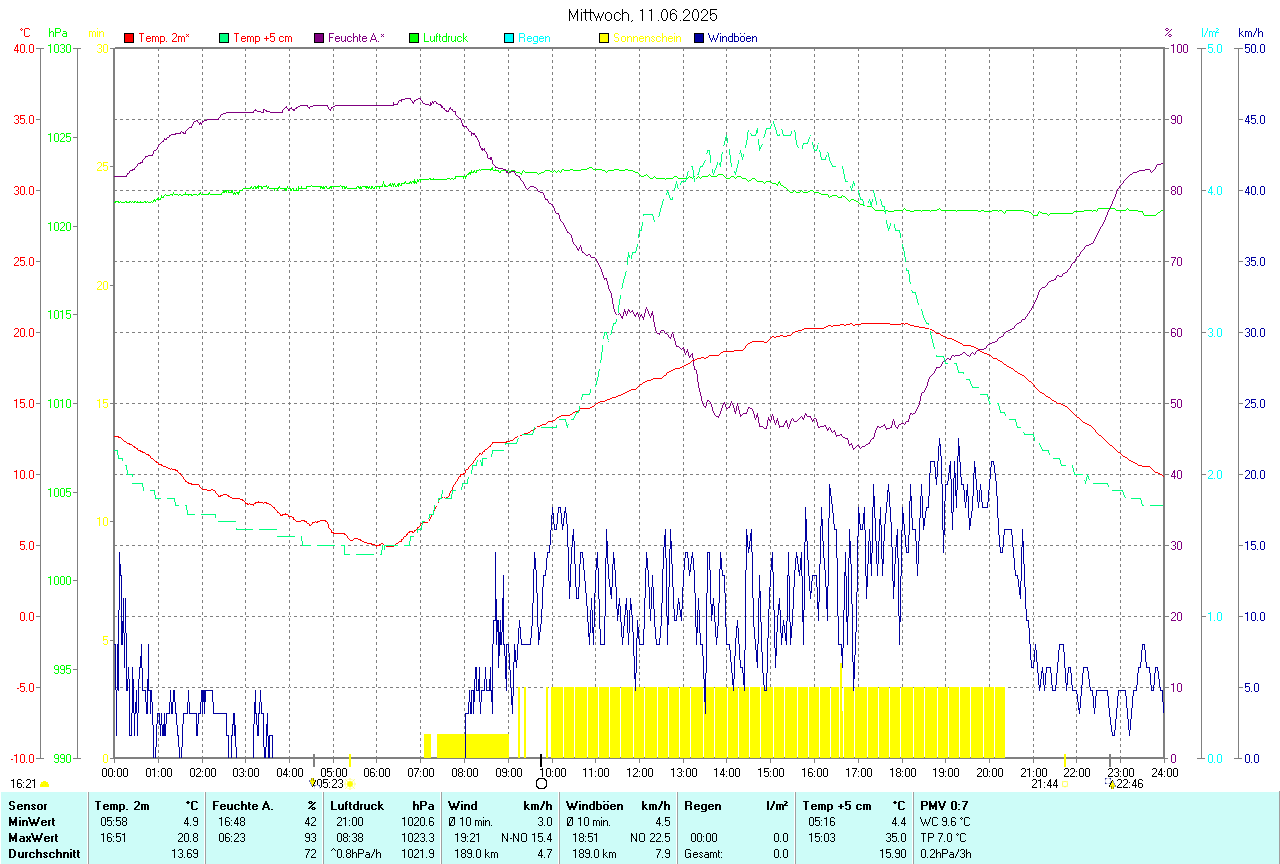
Task: Select the Luftdruck legend label
Action: pyautogui.click(x=445, y=38)
